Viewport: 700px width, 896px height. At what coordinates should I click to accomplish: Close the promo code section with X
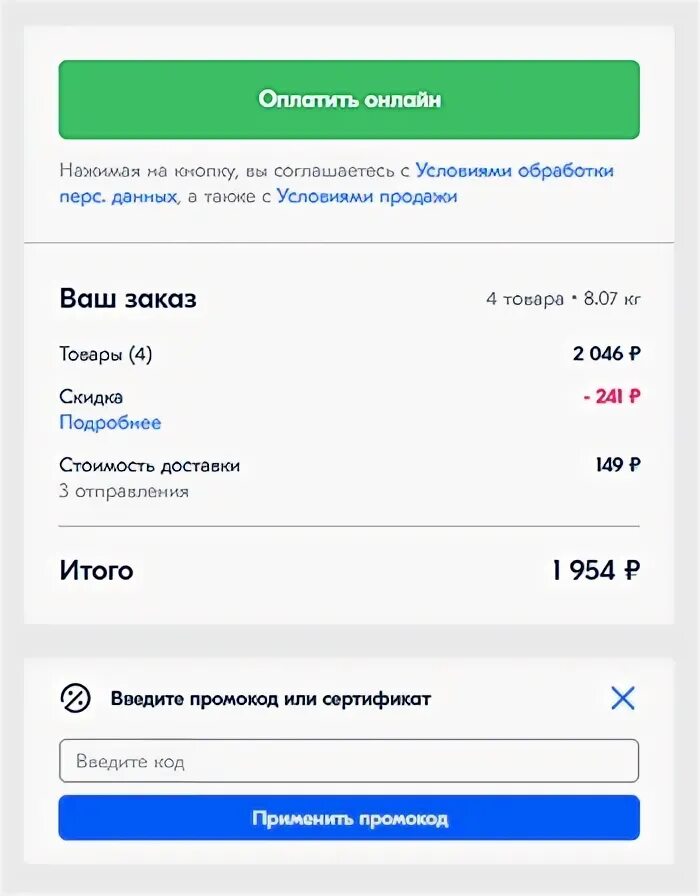click(622, 698)
